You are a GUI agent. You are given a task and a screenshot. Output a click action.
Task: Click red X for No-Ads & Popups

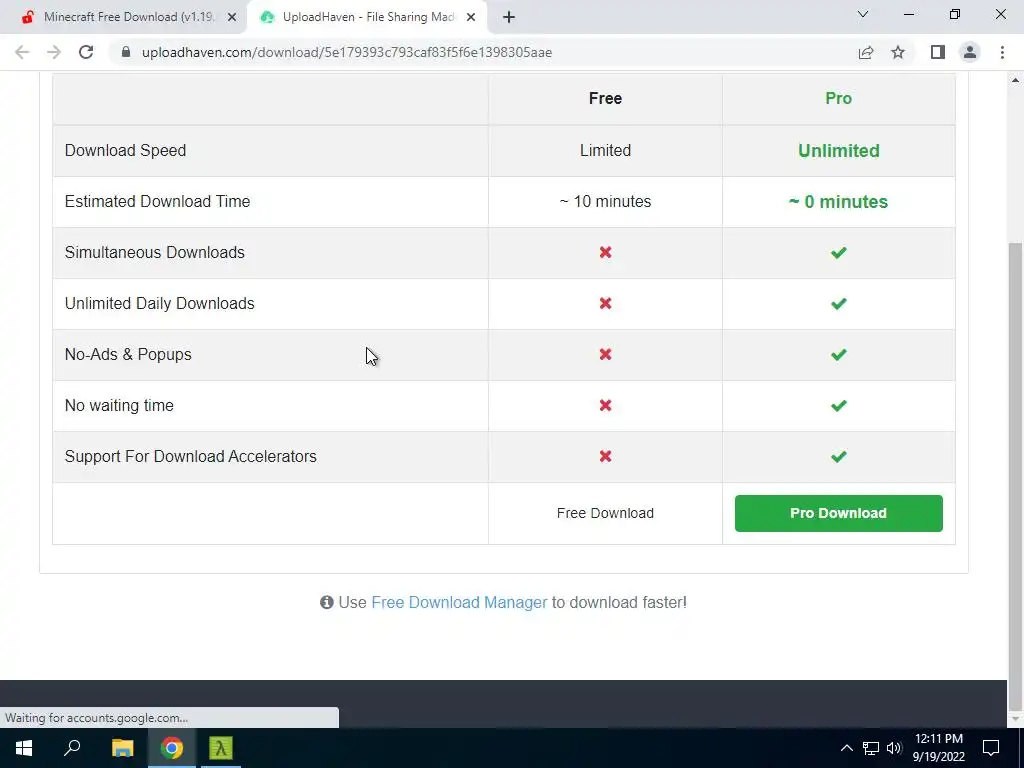[605, 354]
